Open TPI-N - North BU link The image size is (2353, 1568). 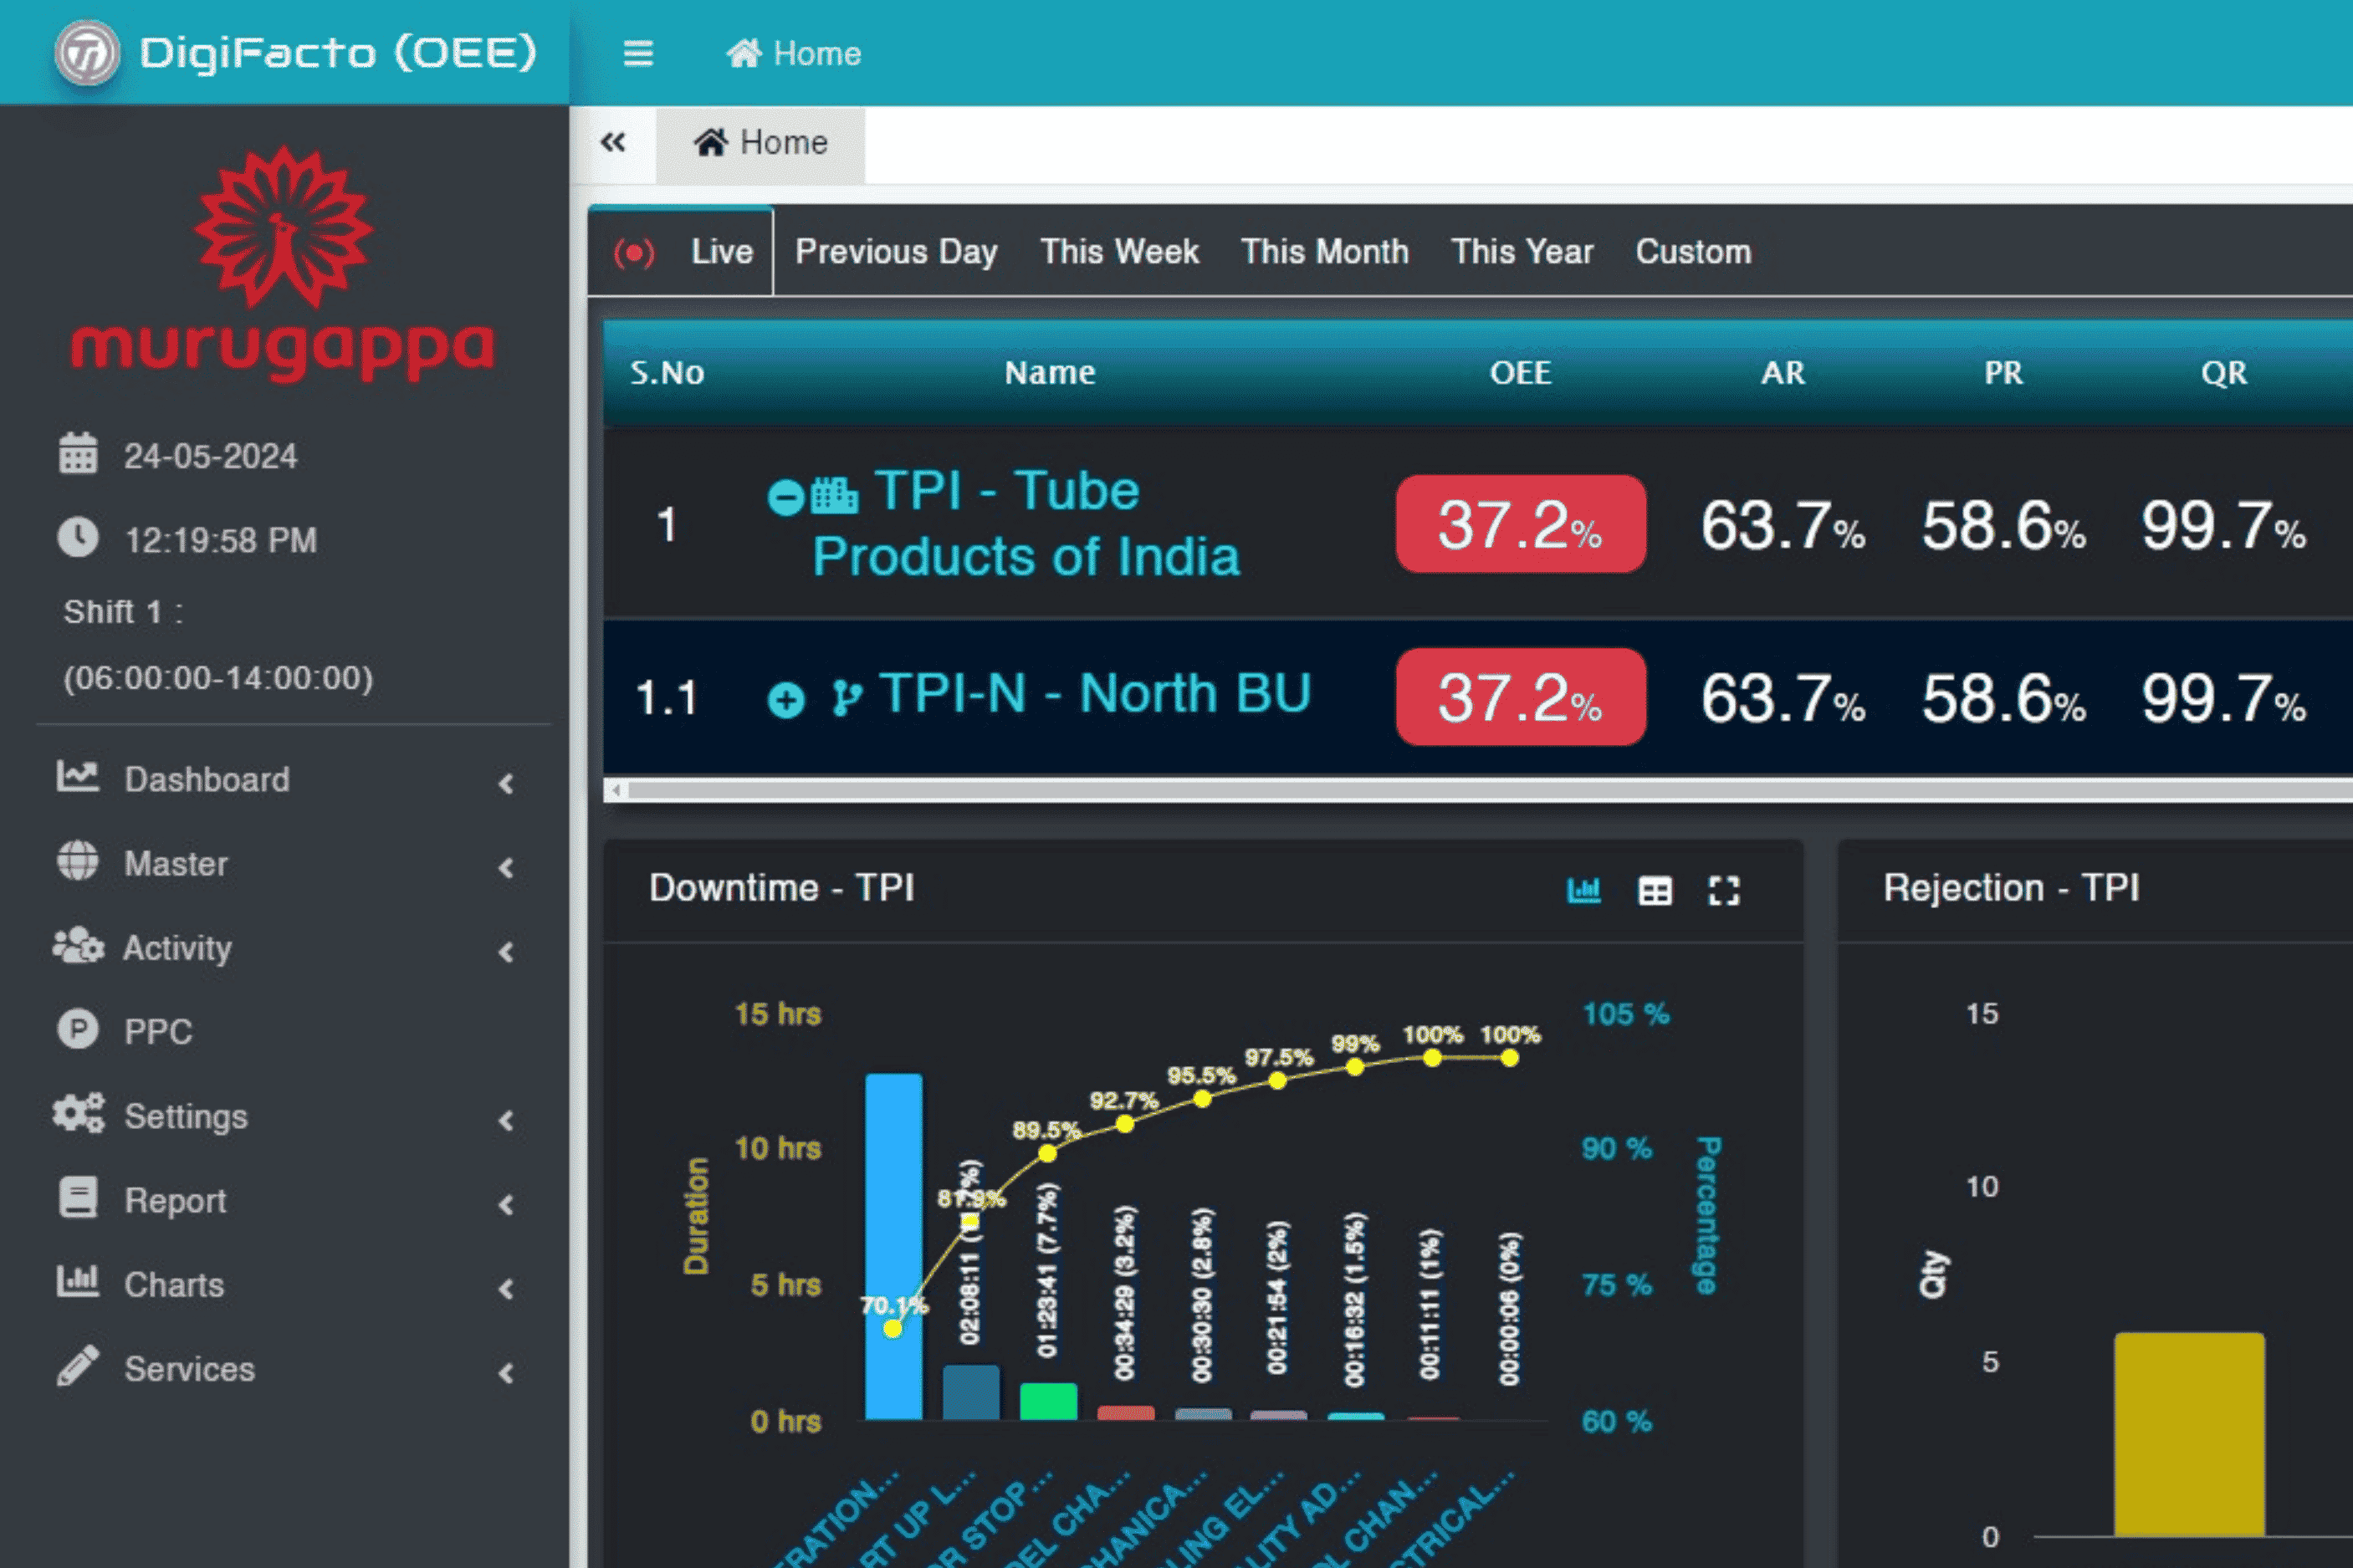click(x=1095, y=693)
